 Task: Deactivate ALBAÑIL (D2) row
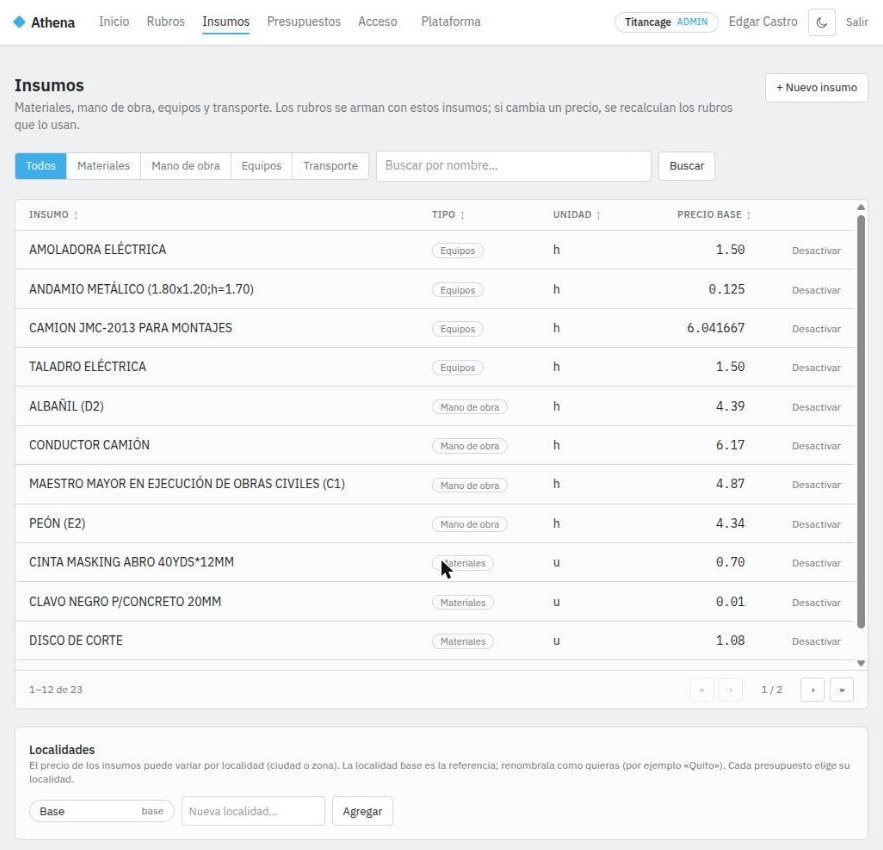pos(816,407)
